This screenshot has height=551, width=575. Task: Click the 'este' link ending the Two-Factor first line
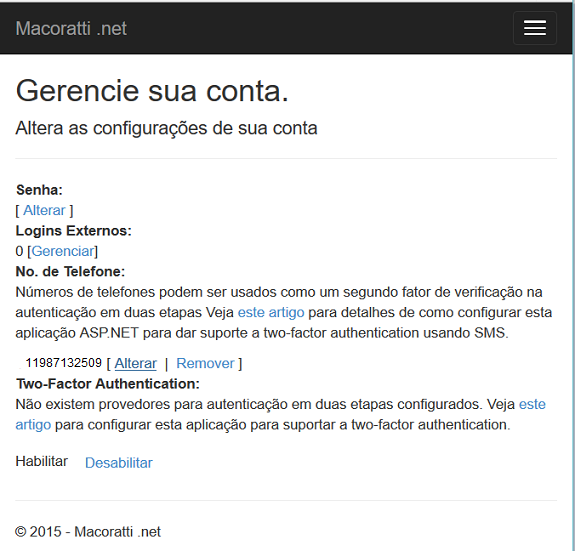click(532, 404)
